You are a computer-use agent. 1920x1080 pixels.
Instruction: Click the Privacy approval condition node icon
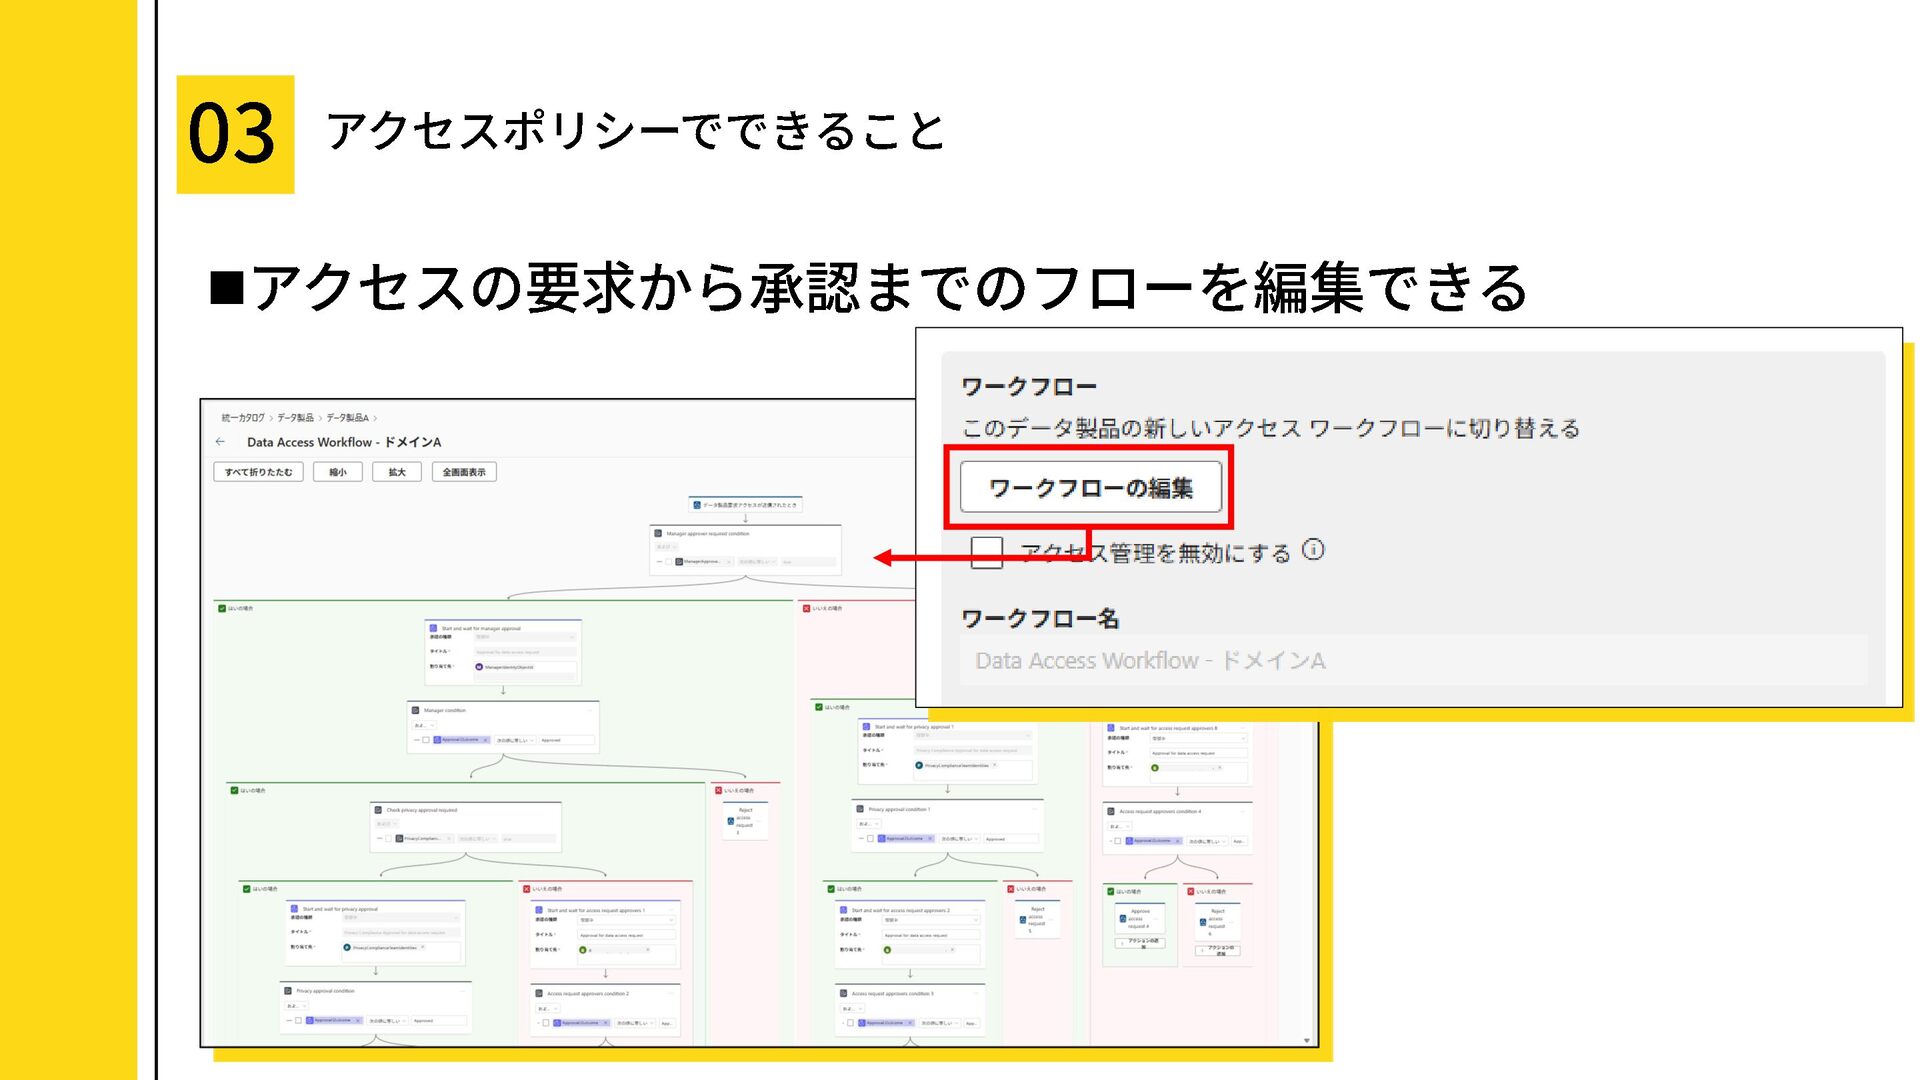pos(288,991)
